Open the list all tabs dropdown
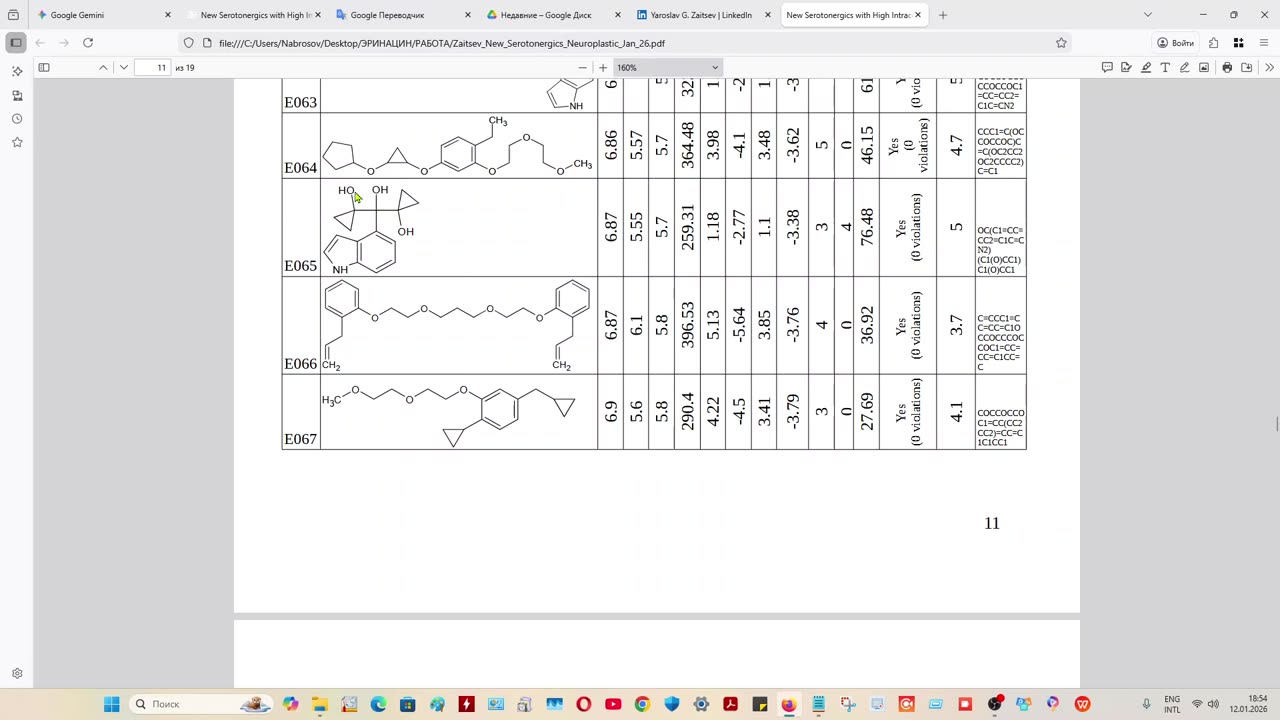1280x720 pixels. pyautogui.click(x=1148, y=15)
